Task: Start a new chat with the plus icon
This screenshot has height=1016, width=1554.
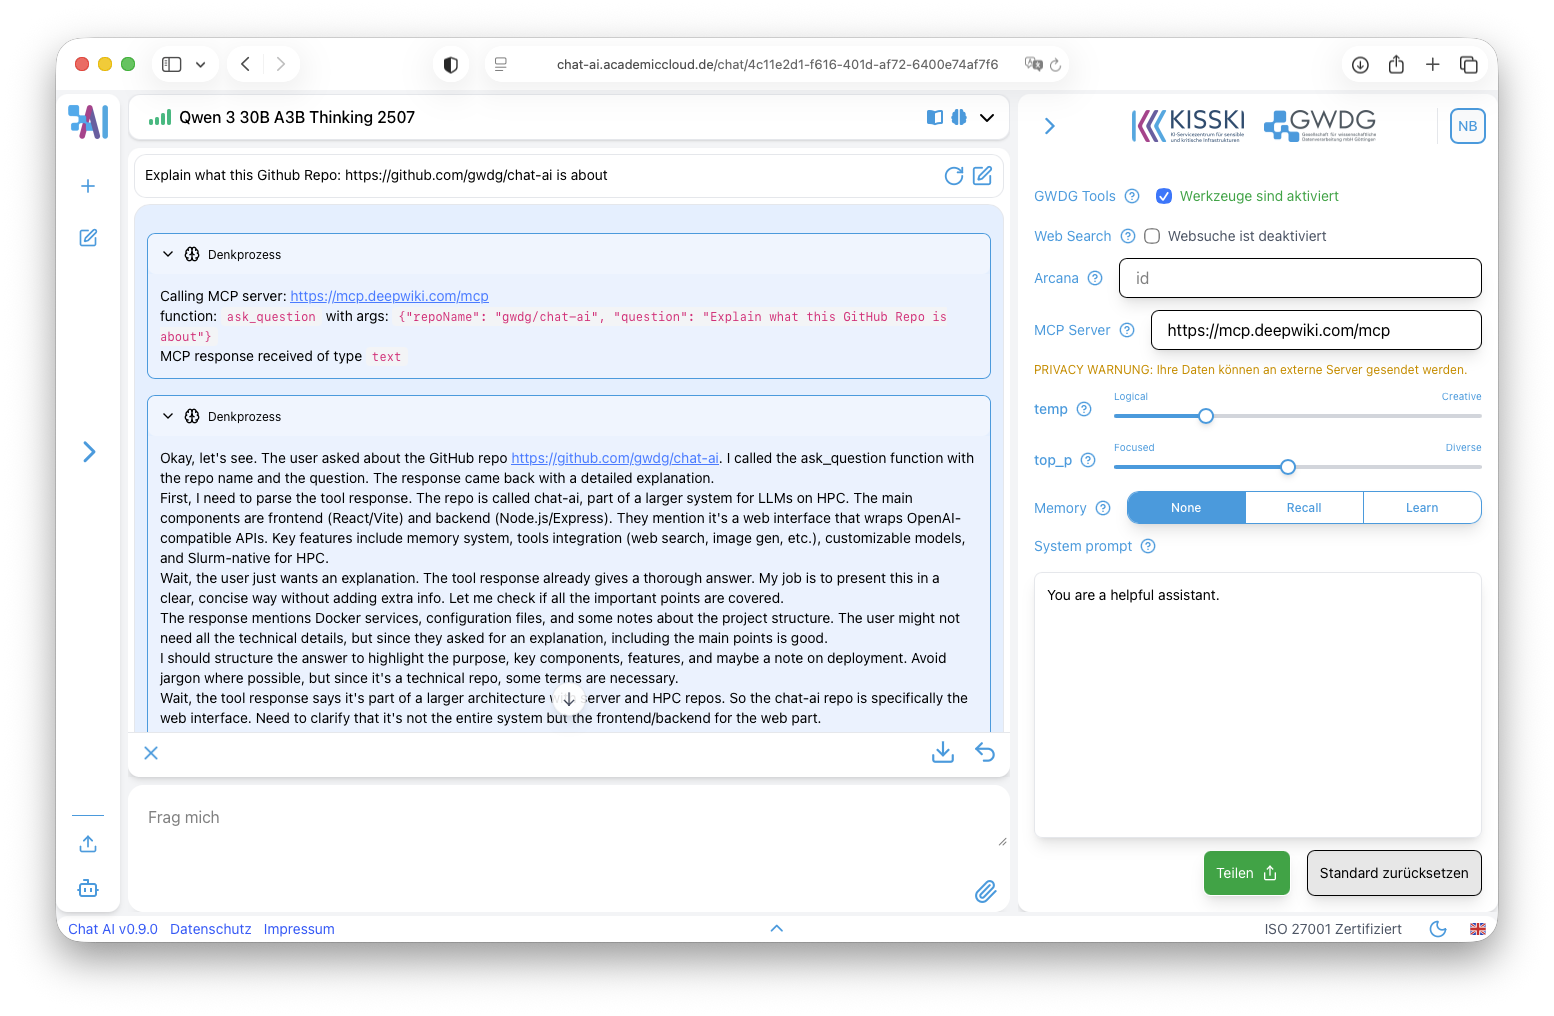Action: (x=87, y=186)
